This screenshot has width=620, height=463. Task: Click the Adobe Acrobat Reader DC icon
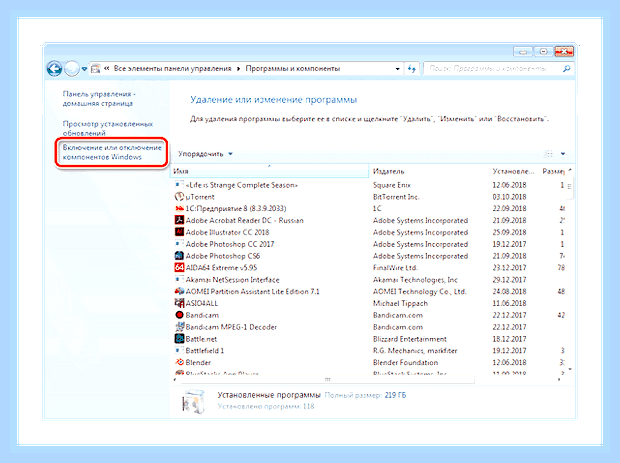(x=179, y=220)
